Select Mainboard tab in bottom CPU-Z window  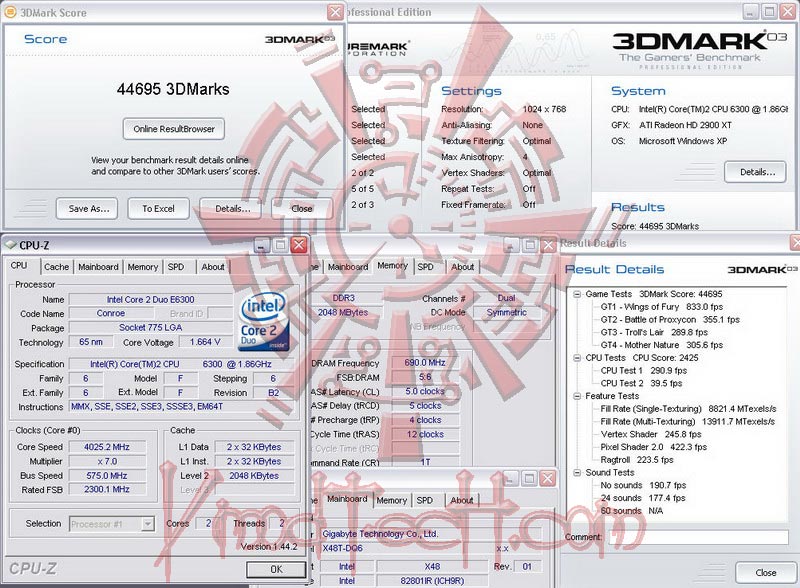(347, 499)
